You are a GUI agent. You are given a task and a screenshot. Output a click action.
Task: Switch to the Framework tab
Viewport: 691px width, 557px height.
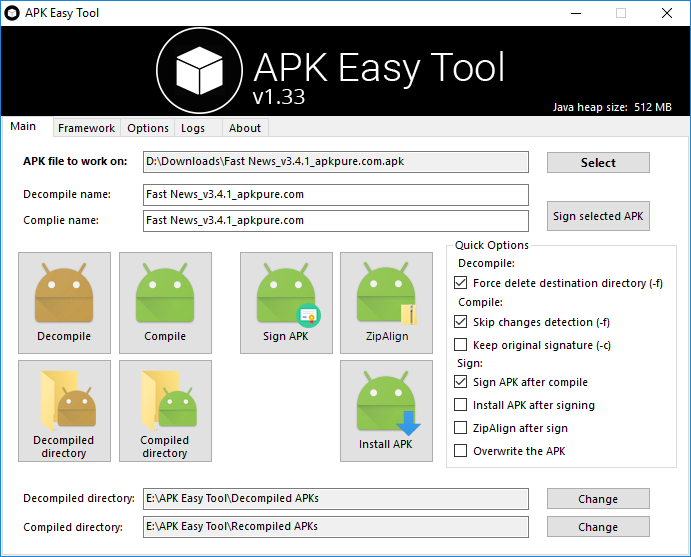click(86, 128)
